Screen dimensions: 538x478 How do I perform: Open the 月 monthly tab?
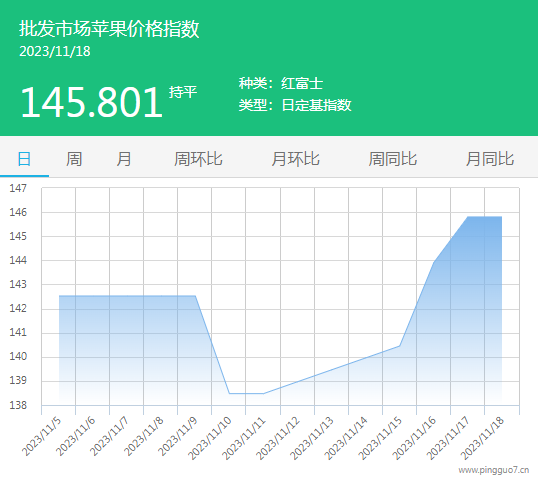tap(124, 159)
